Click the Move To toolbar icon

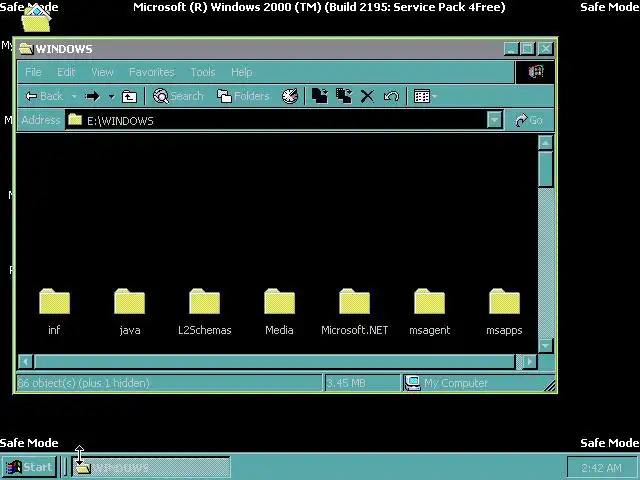click(320, 96)
